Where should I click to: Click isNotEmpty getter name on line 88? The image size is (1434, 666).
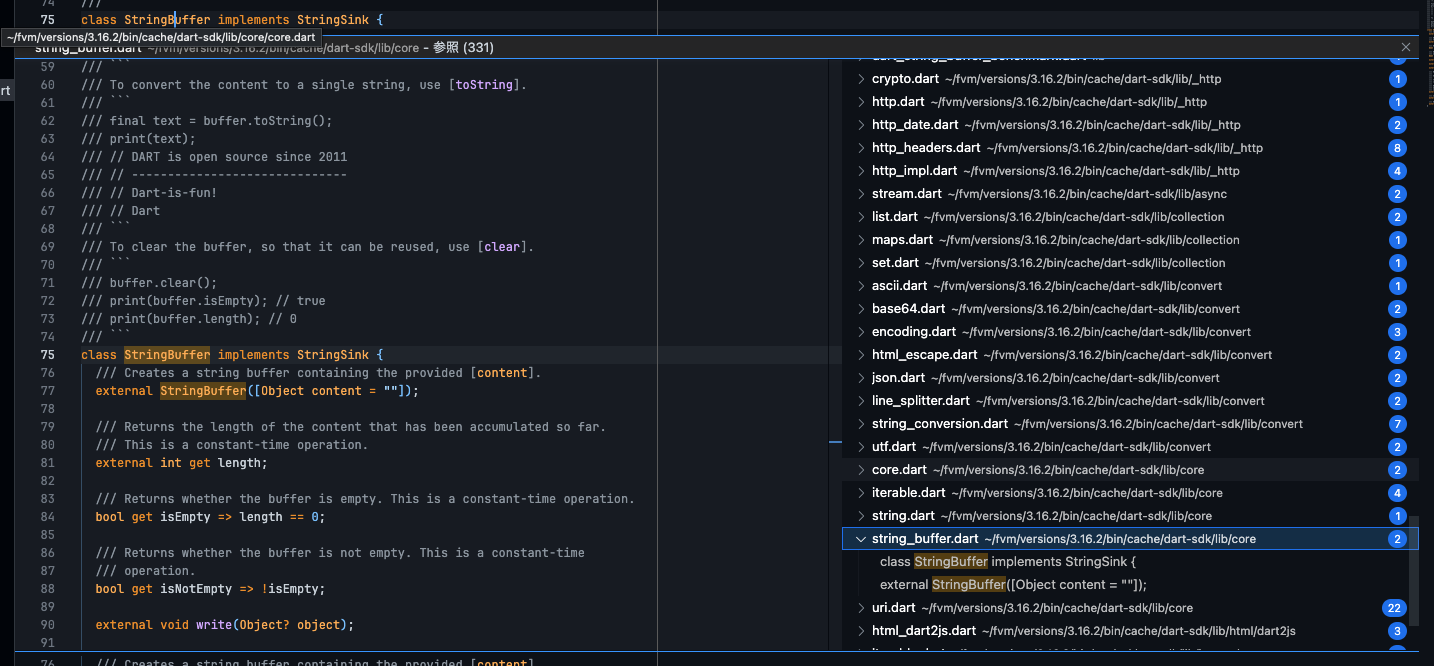[x=196, y=589]
